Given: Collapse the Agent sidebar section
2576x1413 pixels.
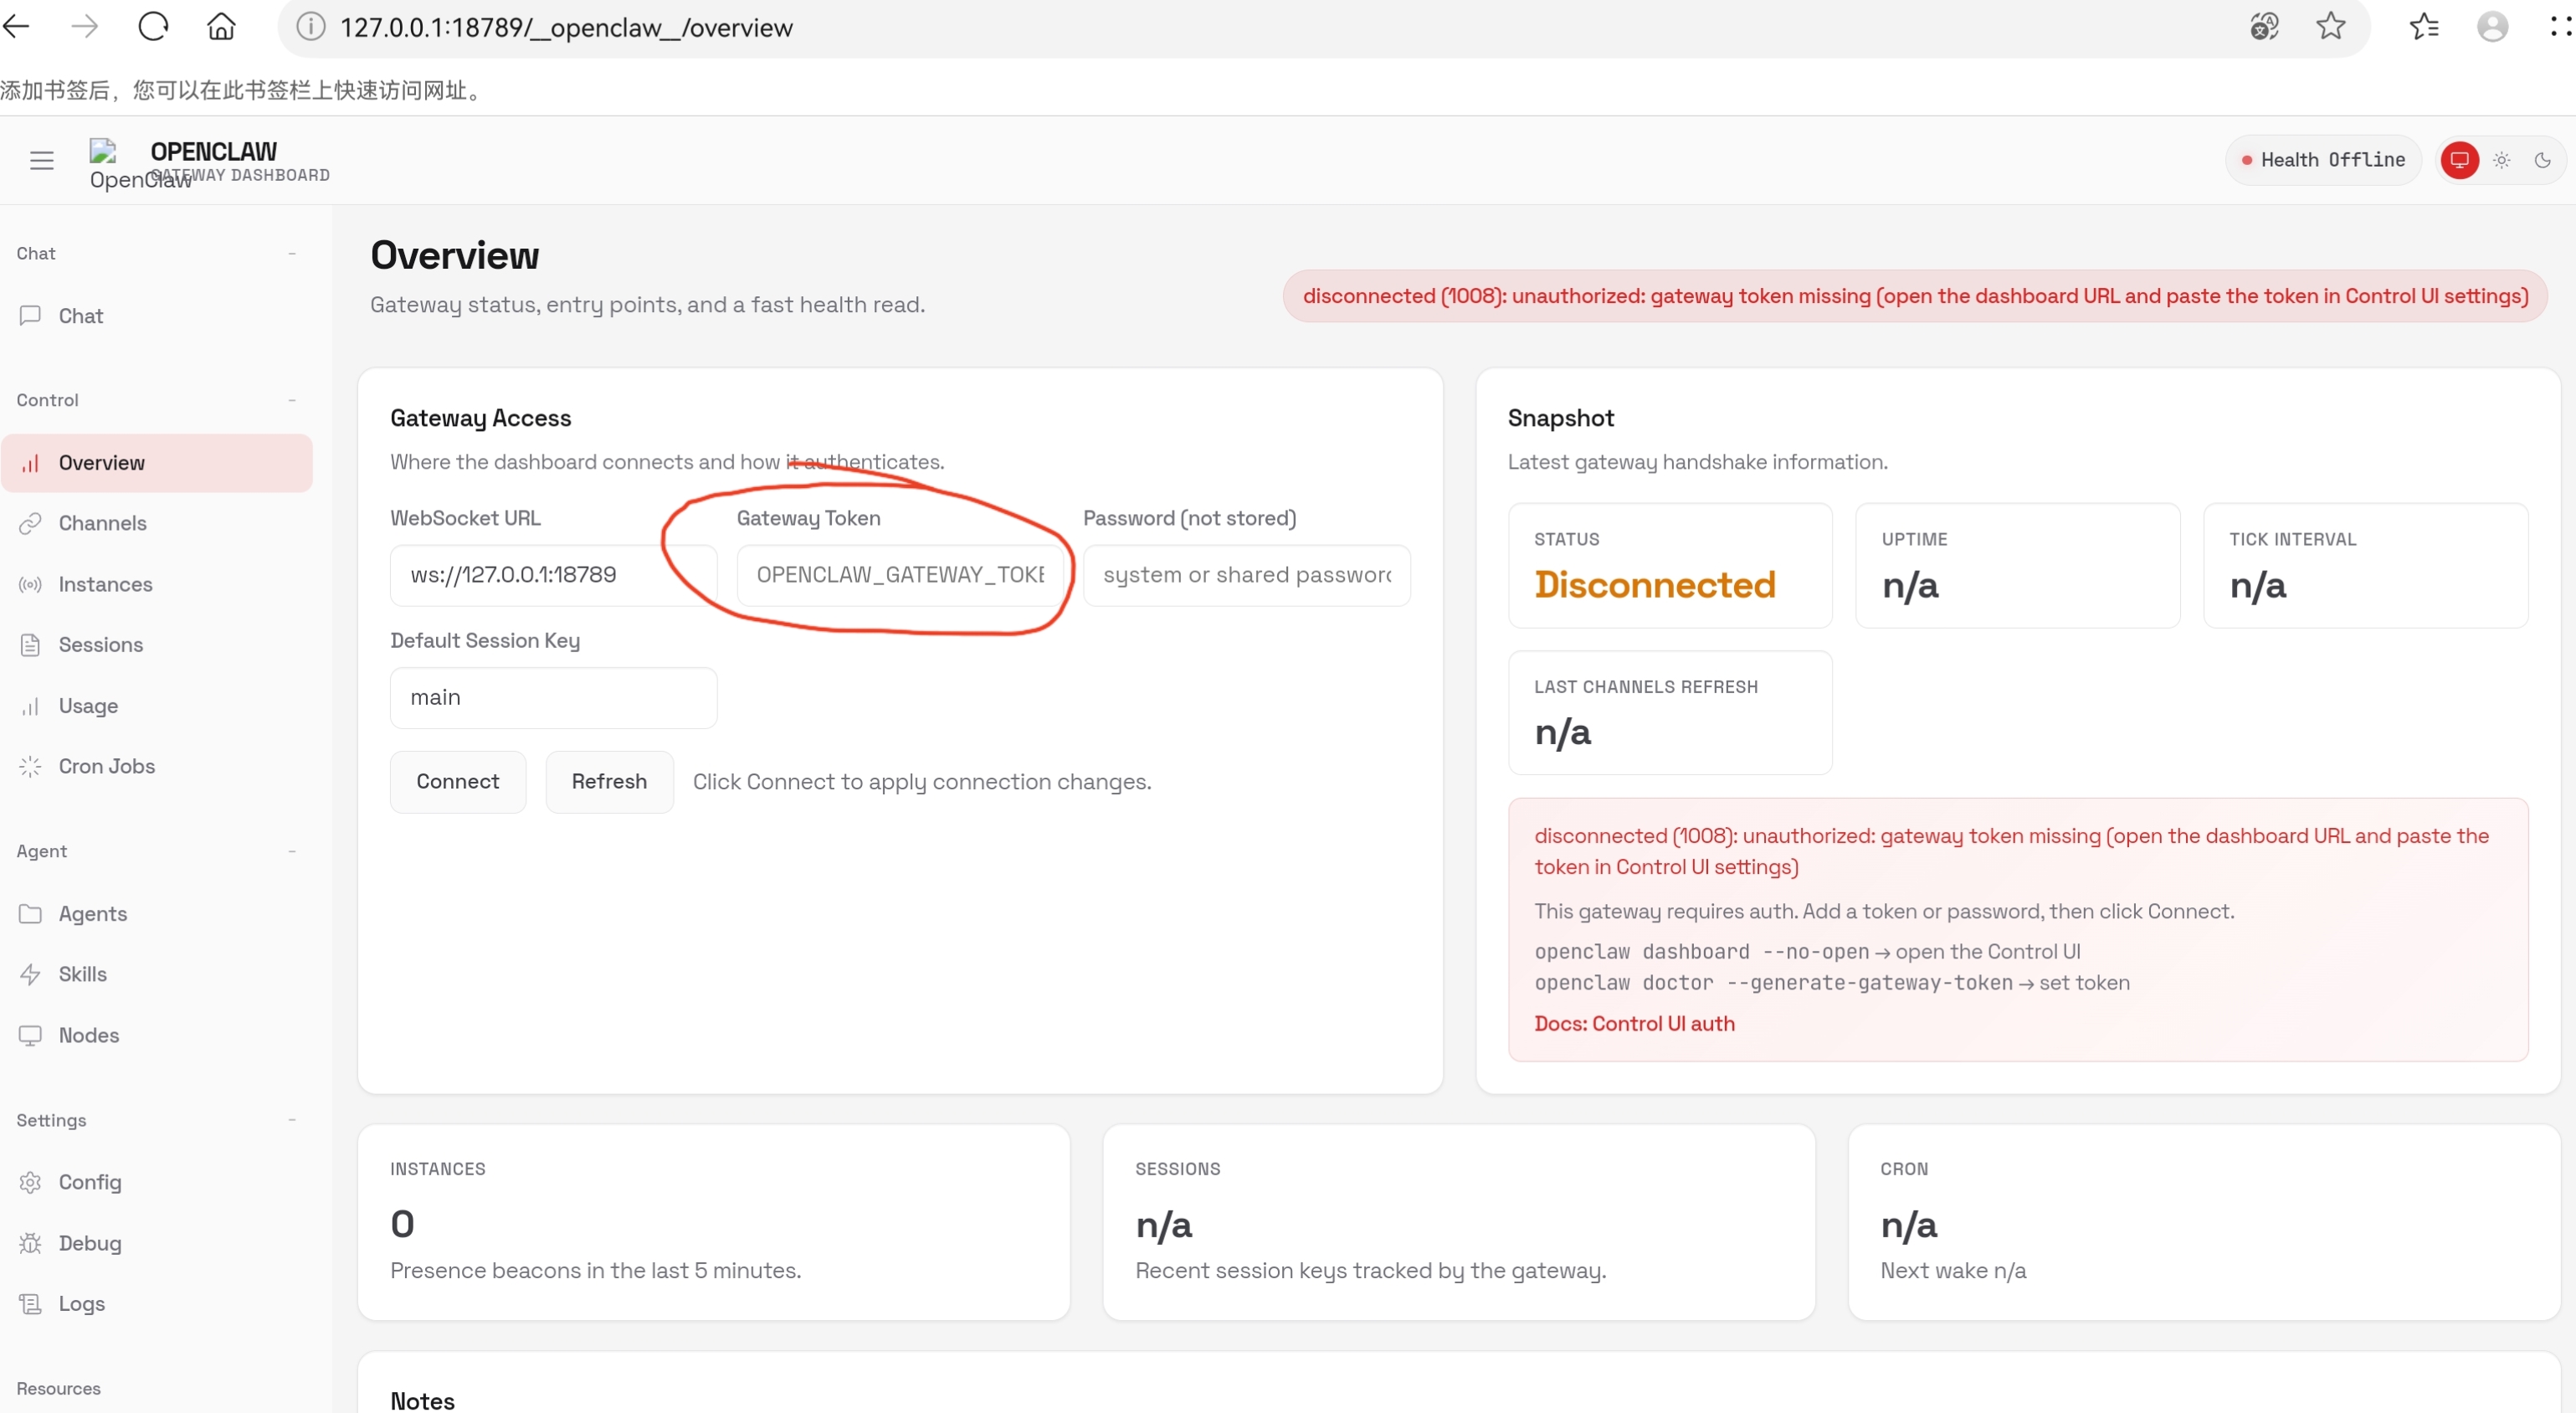Looking at the screenshot, I should (291, 851).
